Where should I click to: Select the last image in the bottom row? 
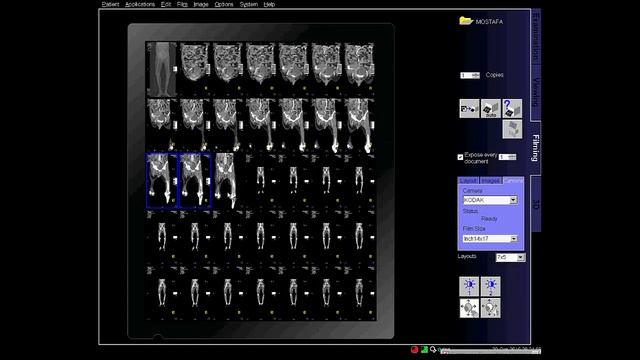tap(359, 293)
